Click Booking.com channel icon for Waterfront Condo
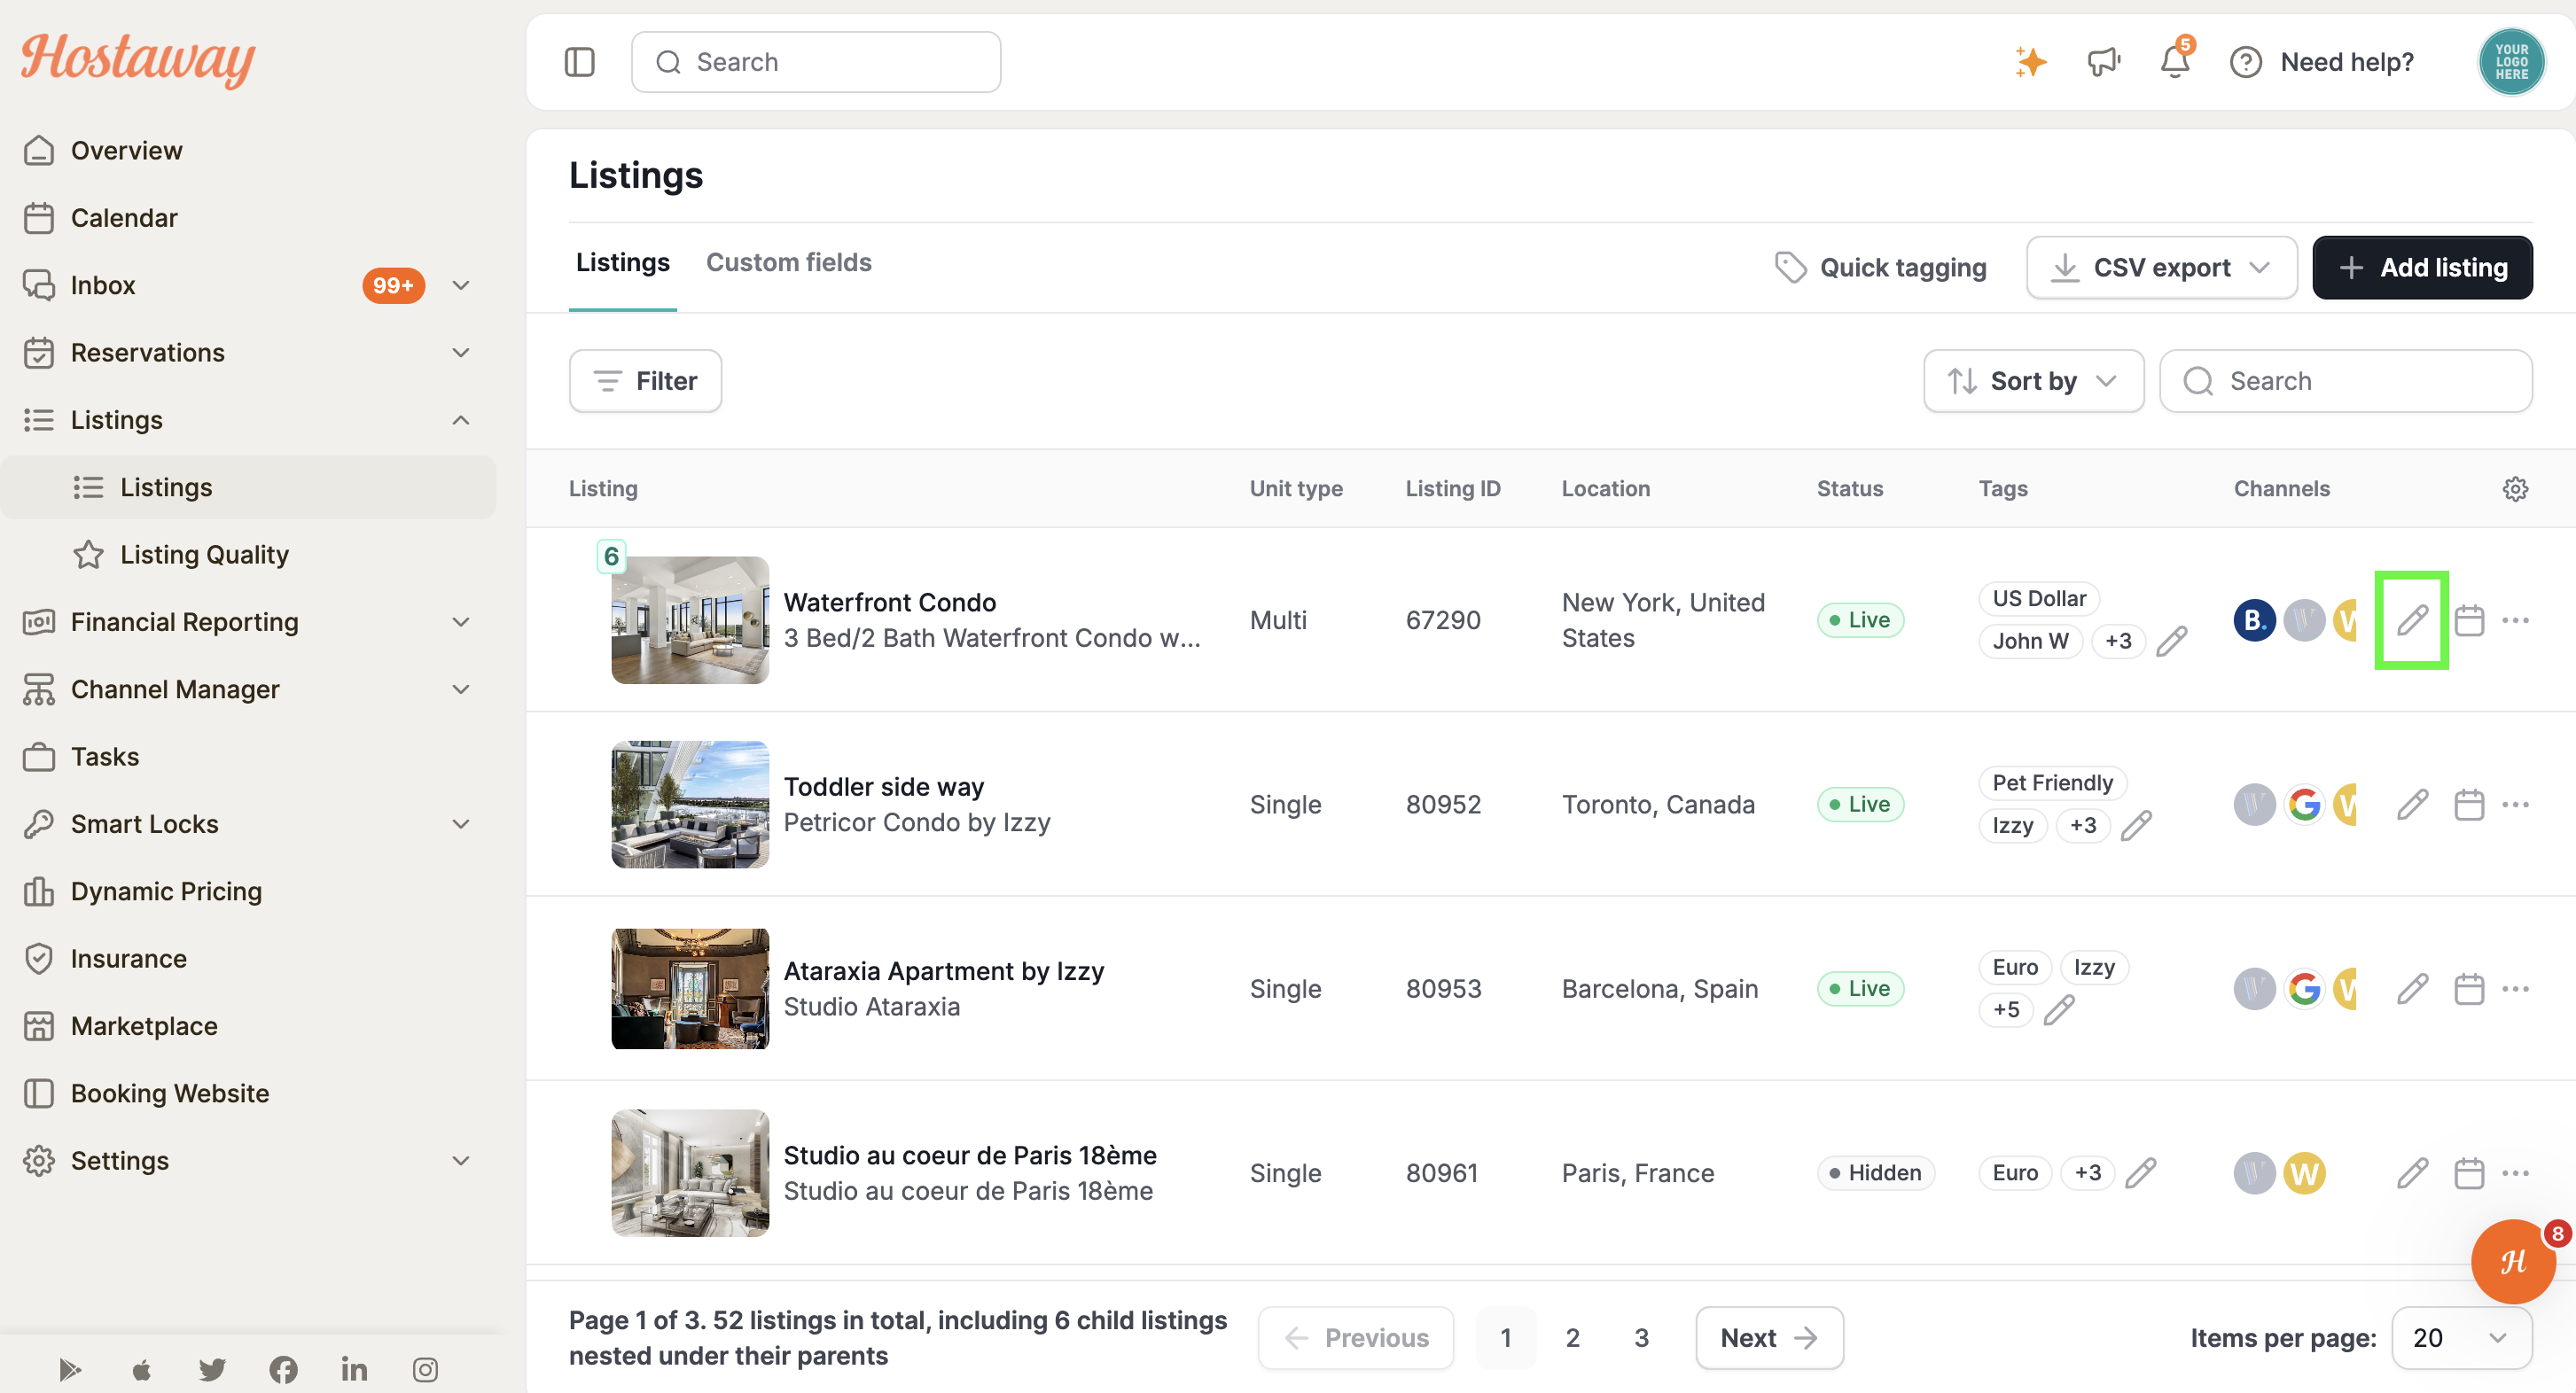The width and height of the screenshot is (2576, 1393). tap(2253, 620)
